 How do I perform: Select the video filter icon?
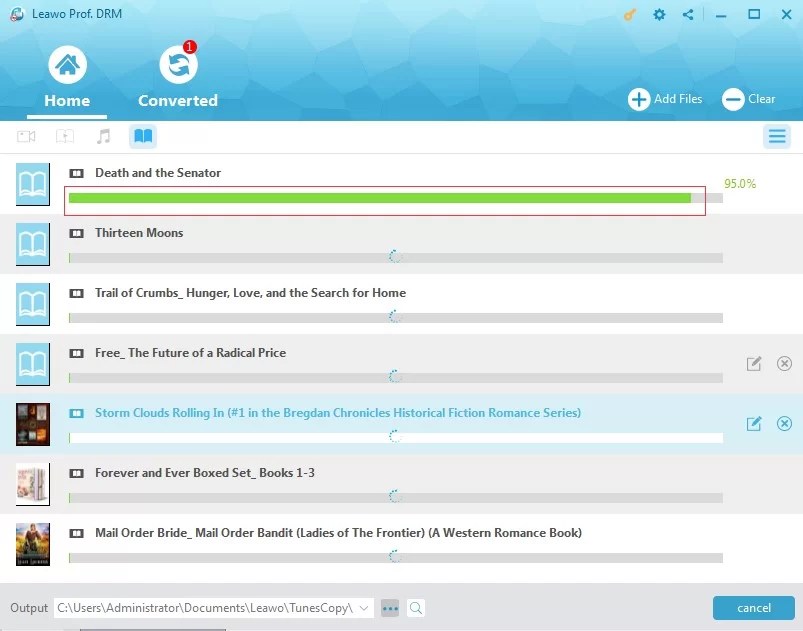(x=27, y=136)
